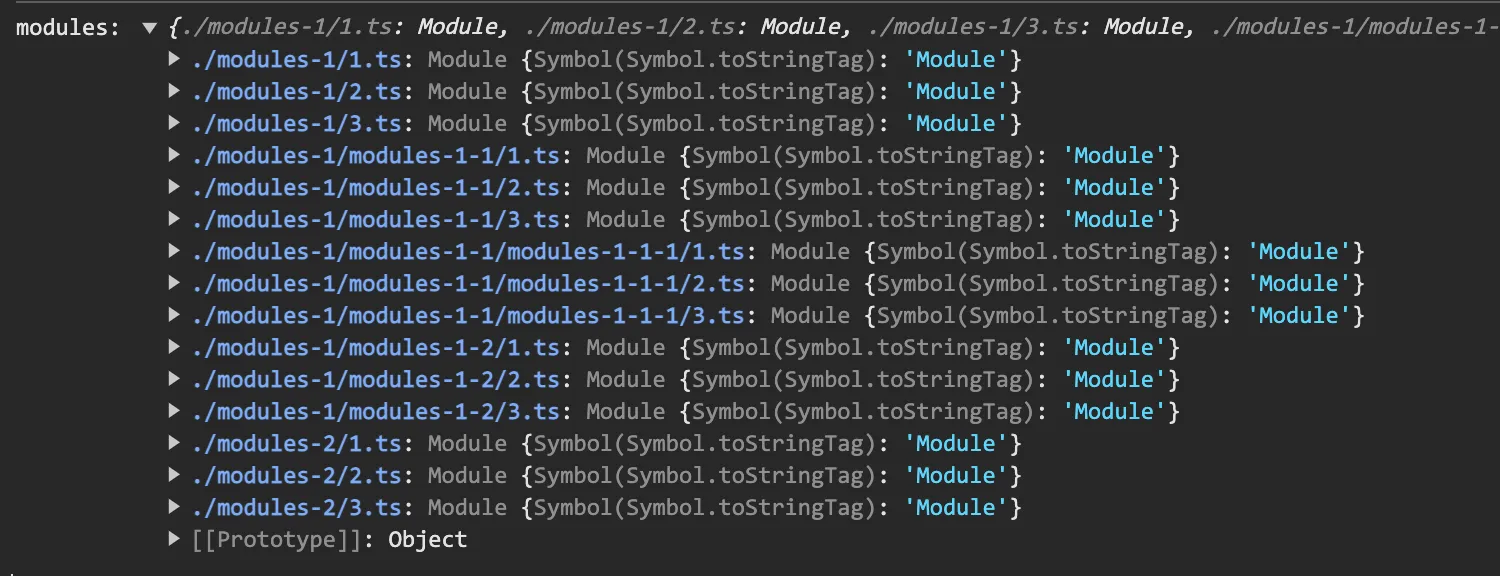Click the 'Module' string value for ./modules-2/1.ts
Screen dimensions: 1500x576
957,444
